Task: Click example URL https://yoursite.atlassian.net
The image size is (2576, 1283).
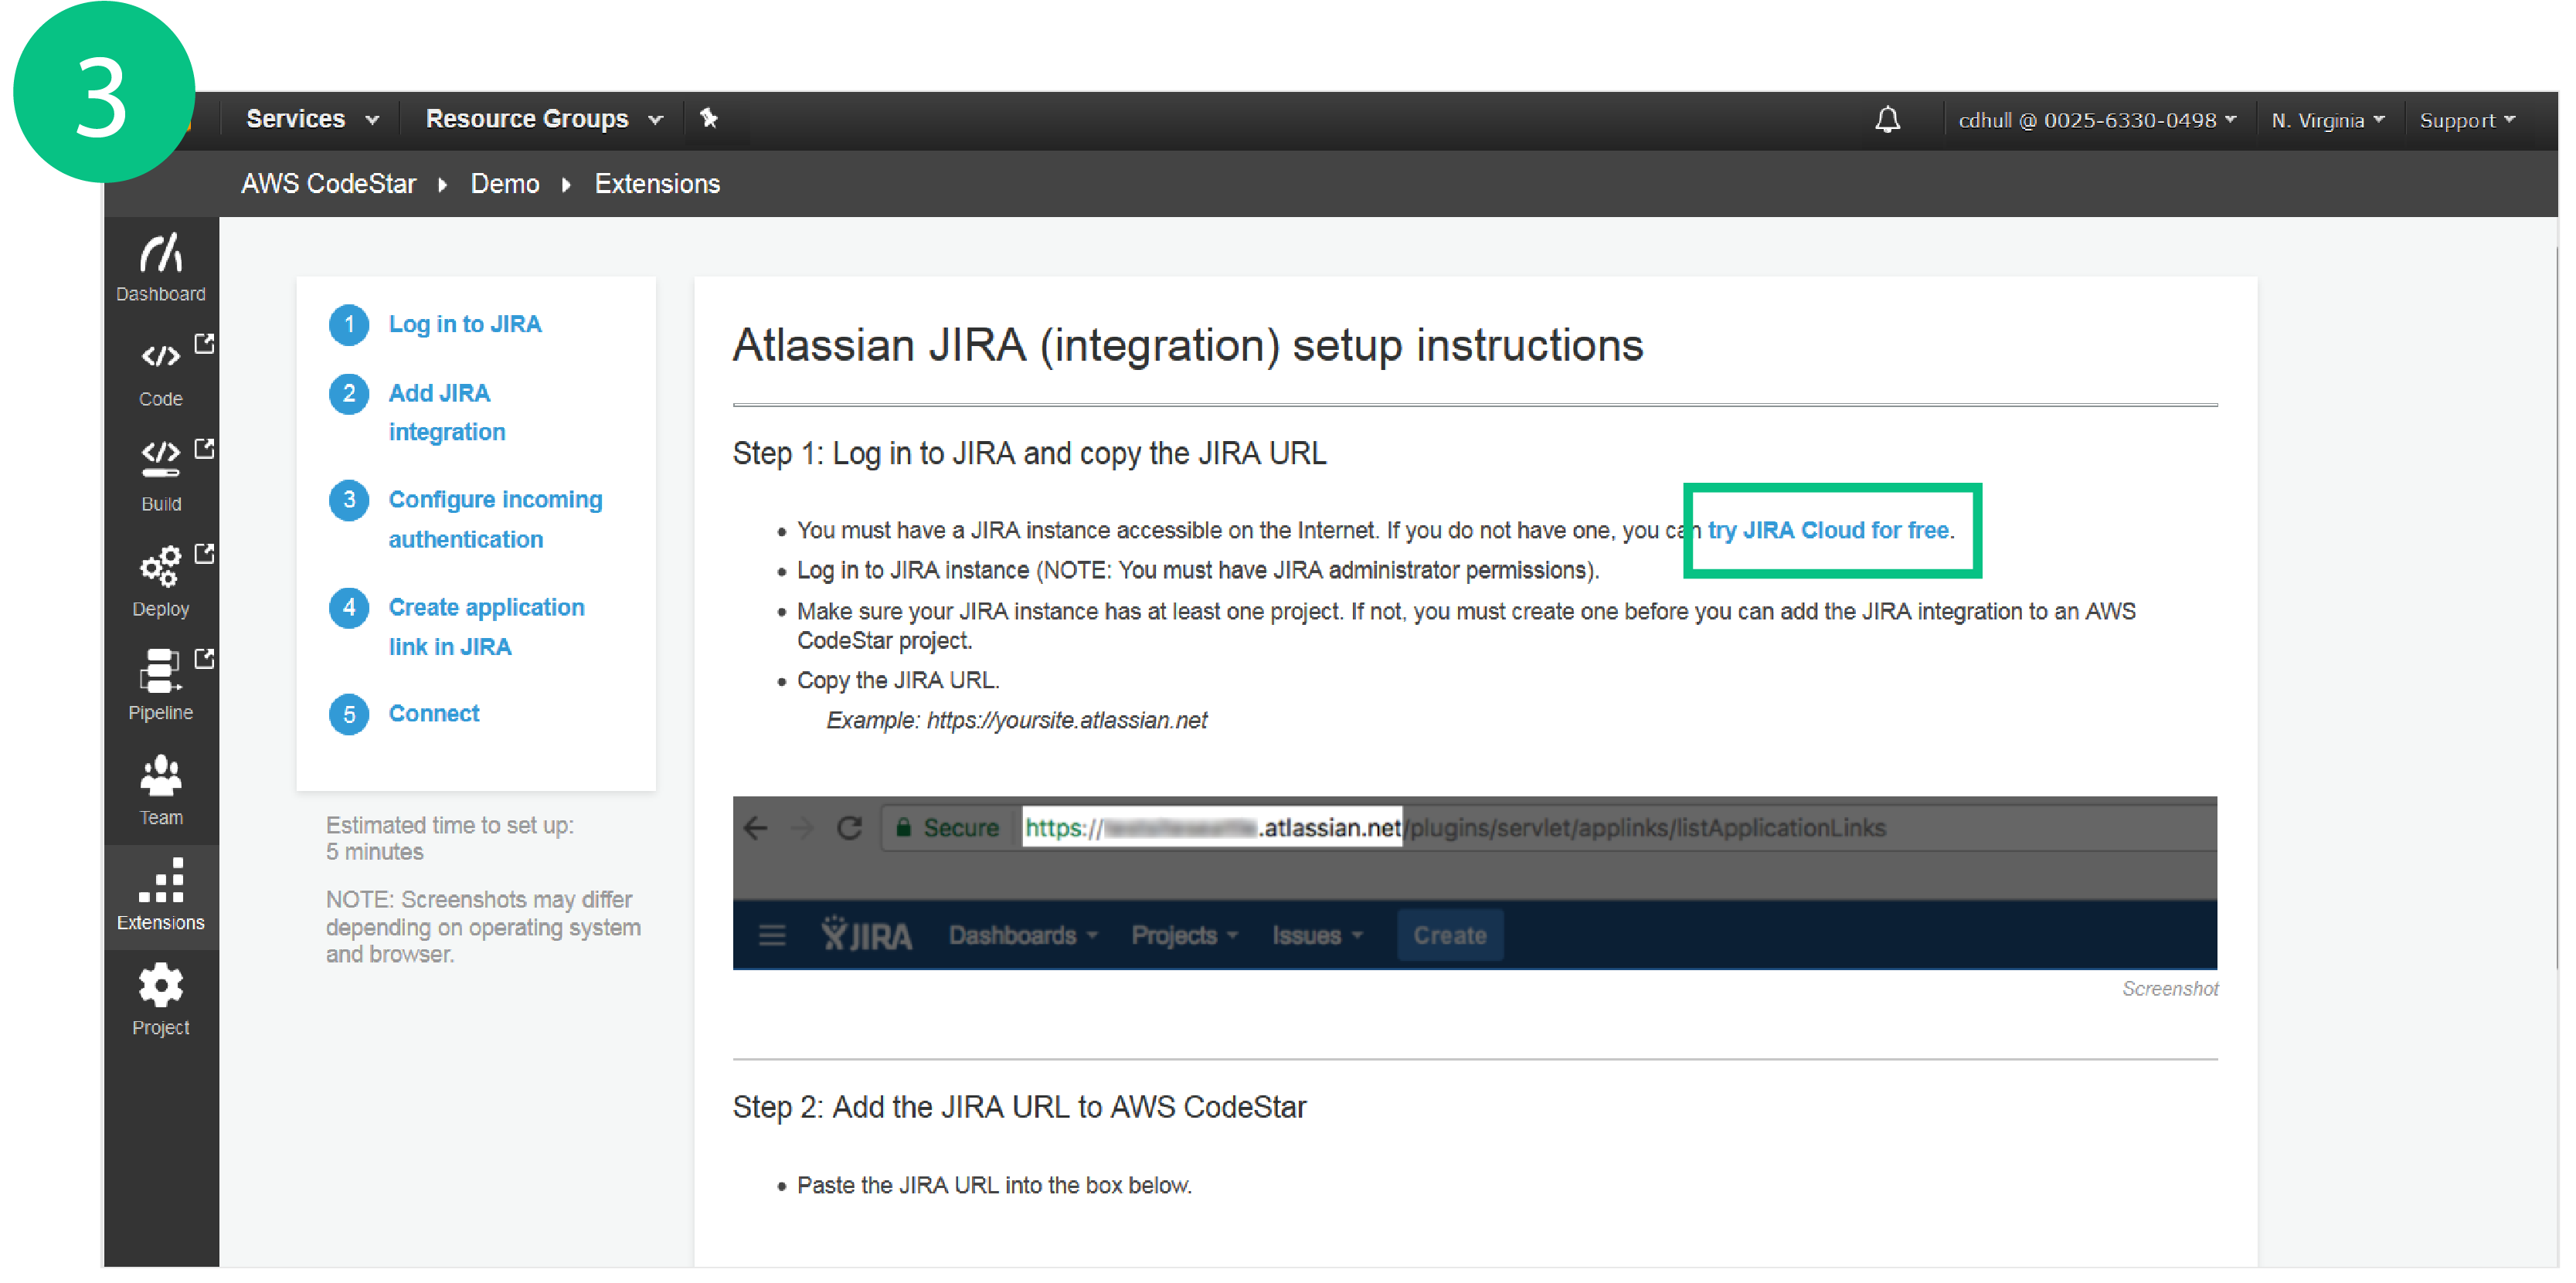Action: click(1066, 721)
